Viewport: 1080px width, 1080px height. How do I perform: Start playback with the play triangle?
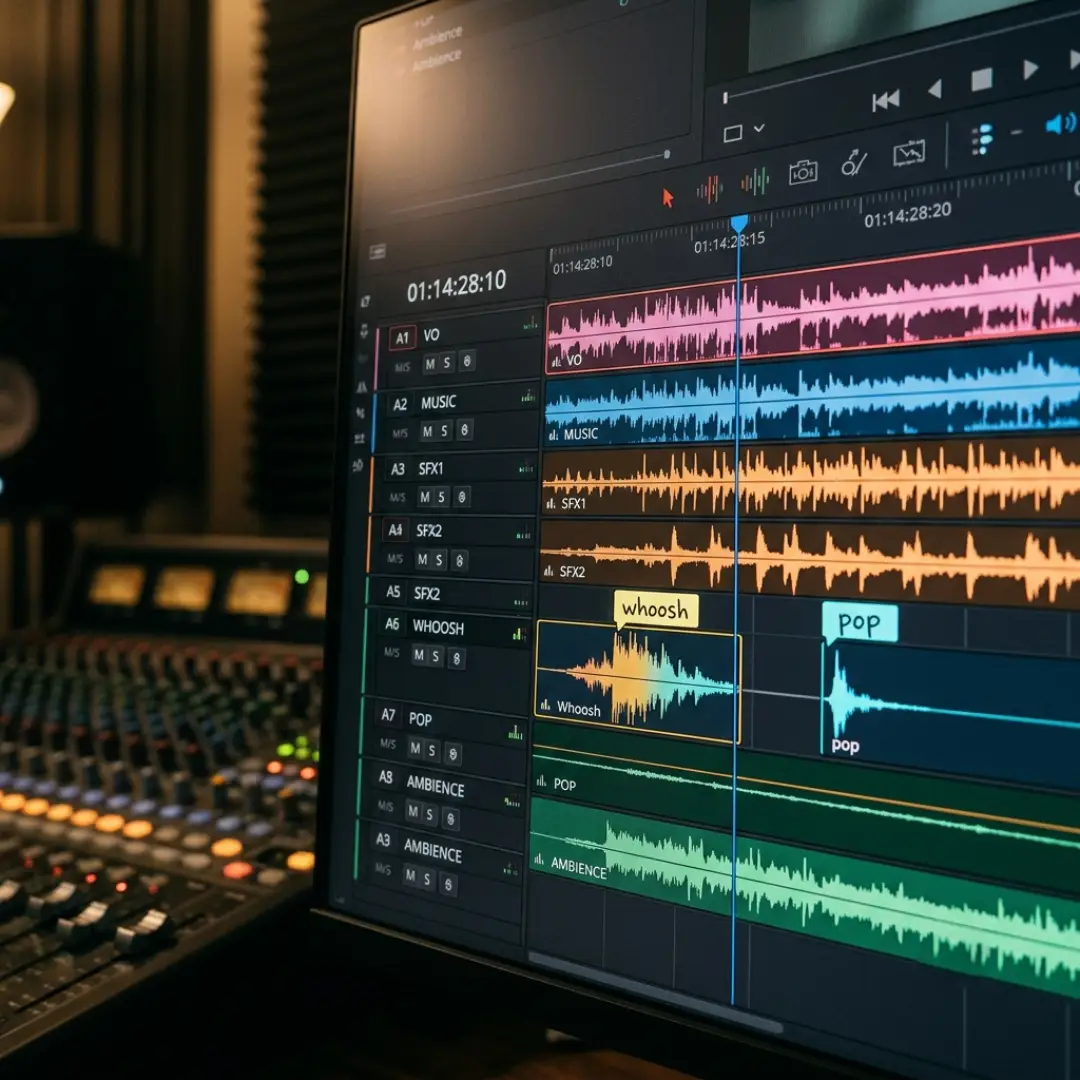point(1030,69)
